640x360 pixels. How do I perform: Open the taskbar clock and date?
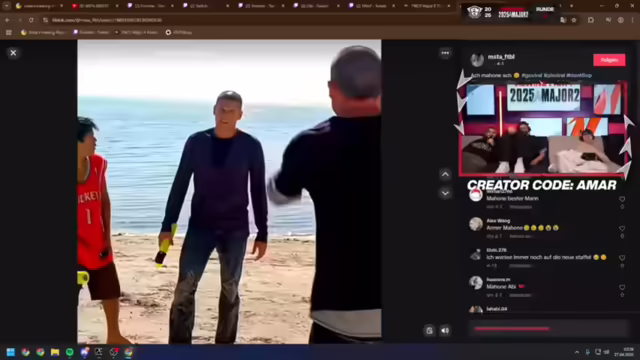[x=624, y=352]
